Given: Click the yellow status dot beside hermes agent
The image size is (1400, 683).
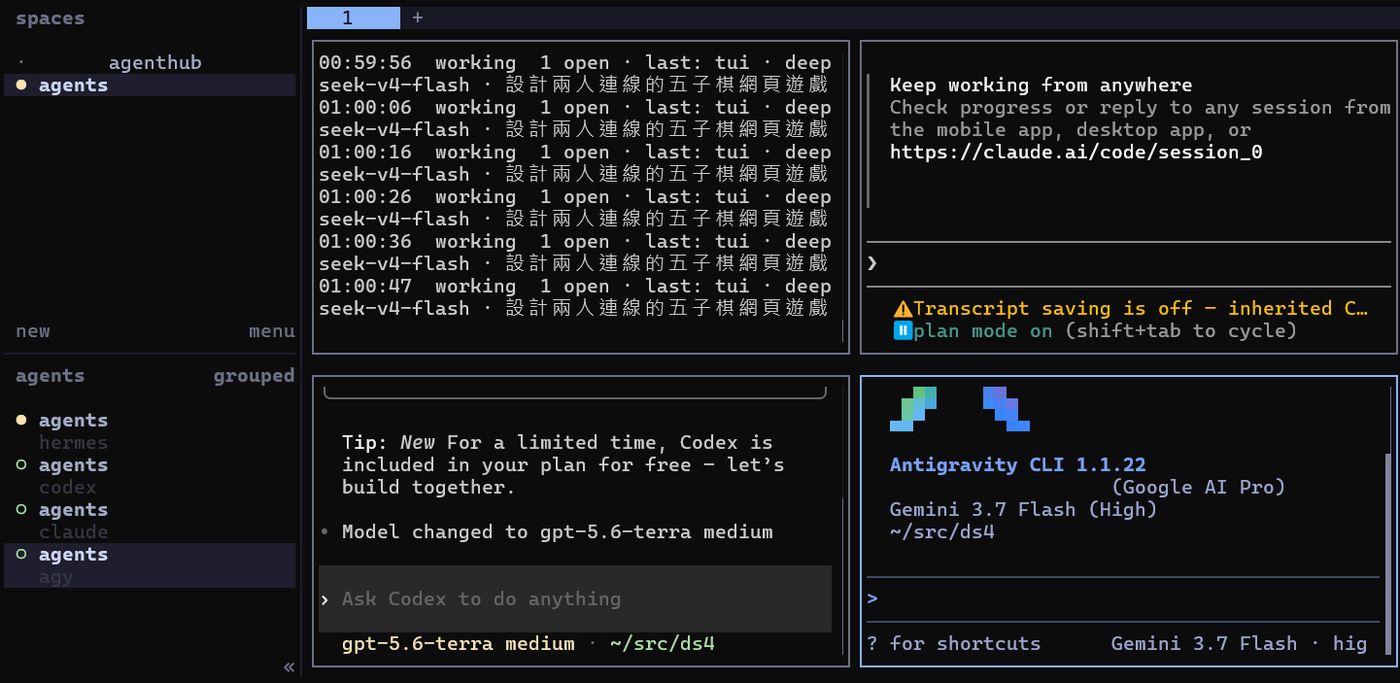Looking at the screenshot, I should (x=21, y=420).
